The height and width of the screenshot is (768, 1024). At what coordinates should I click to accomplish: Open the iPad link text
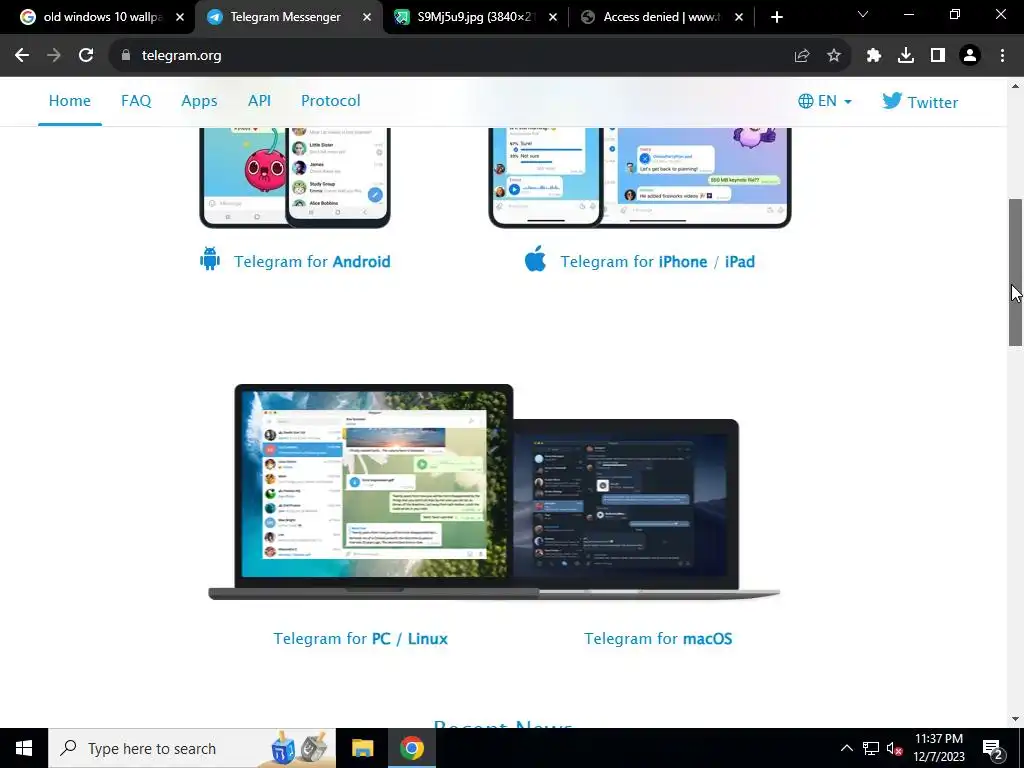point(740,261)
